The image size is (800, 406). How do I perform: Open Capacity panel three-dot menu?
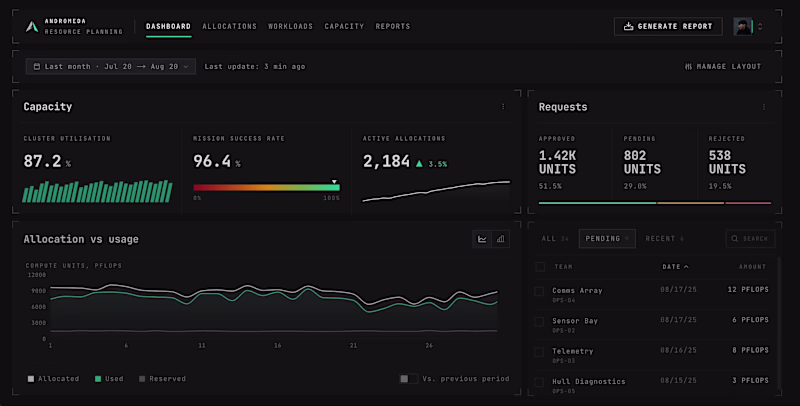[x=503, y=107]
